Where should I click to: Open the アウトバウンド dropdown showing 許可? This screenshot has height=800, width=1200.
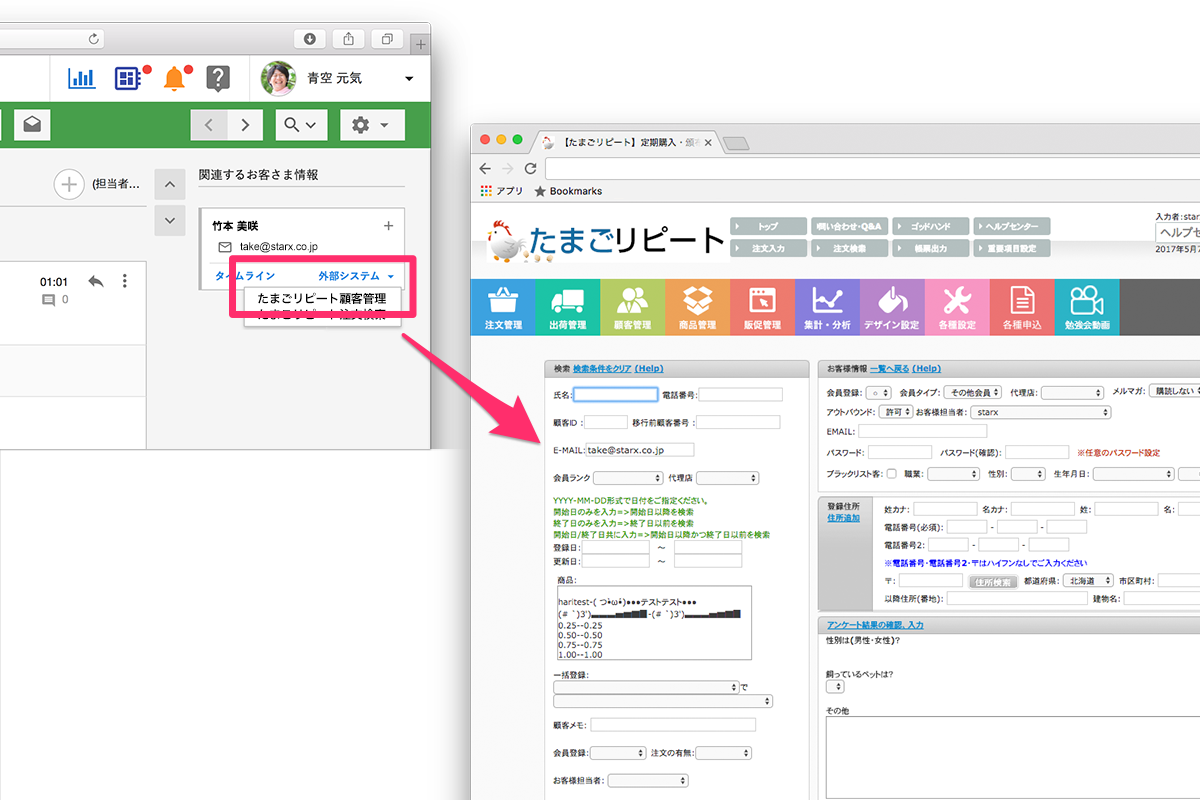coord(894,412)
